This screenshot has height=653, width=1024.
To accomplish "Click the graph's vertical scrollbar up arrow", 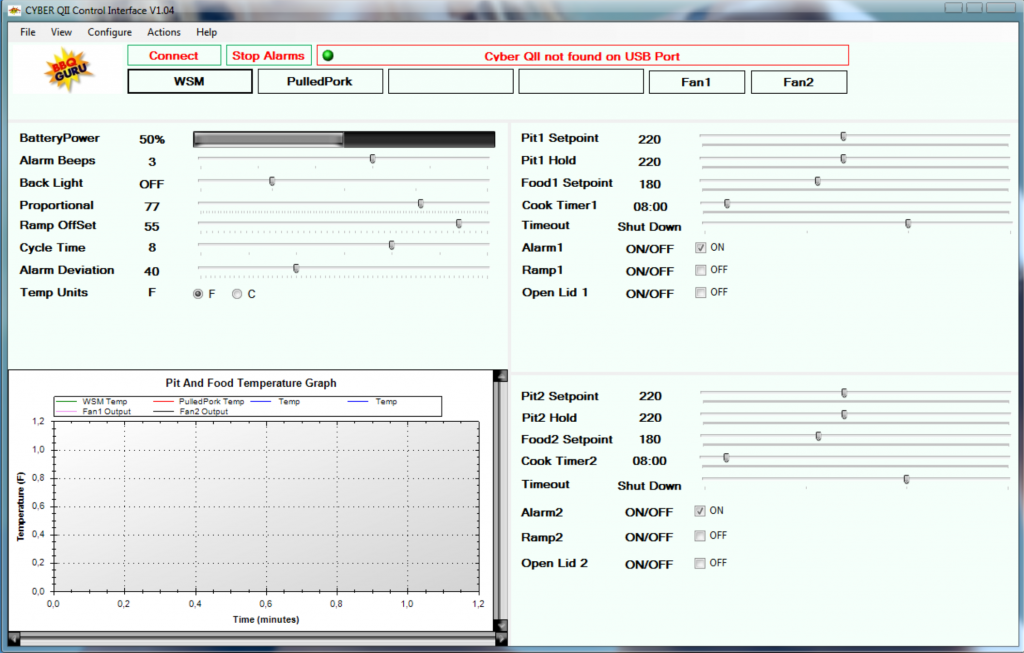I will [501, 375].
